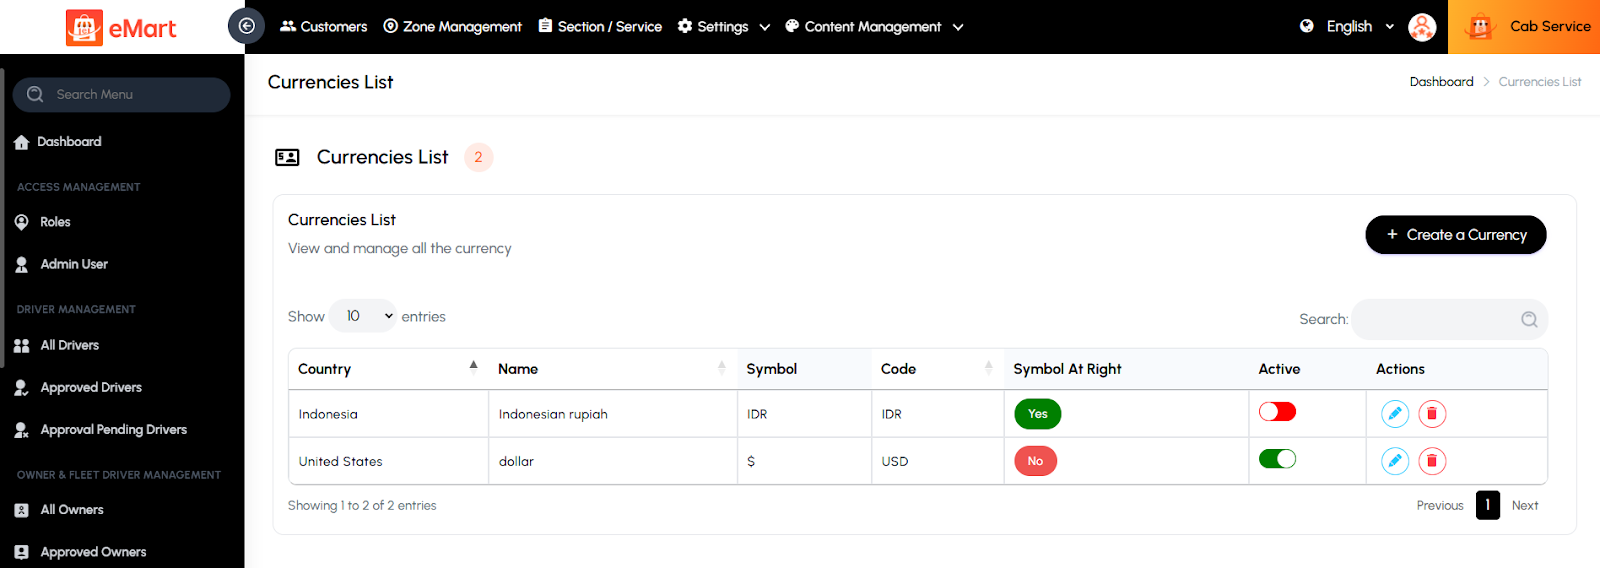The width and height of the screenshot is (1600, 568).
Task: Open Zone Management from top menu
Action: pos(452,27)
